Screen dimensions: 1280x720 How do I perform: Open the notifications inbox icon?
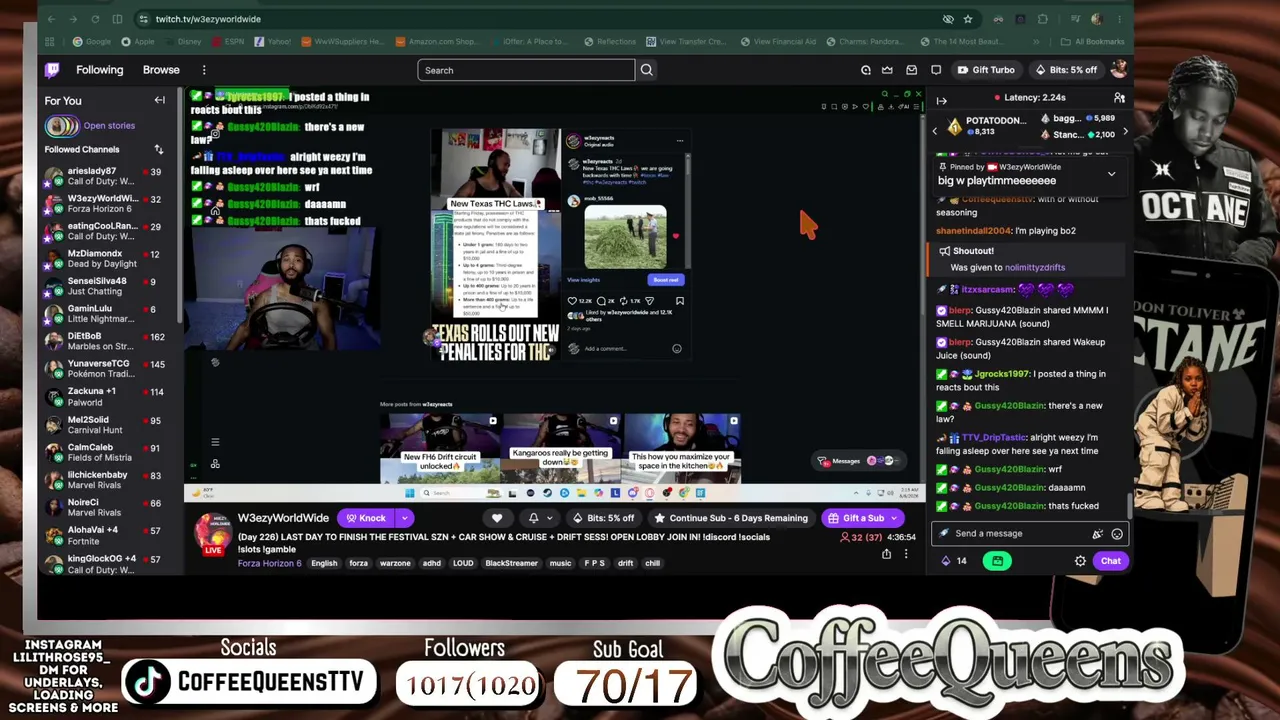[x=911, y=70]
